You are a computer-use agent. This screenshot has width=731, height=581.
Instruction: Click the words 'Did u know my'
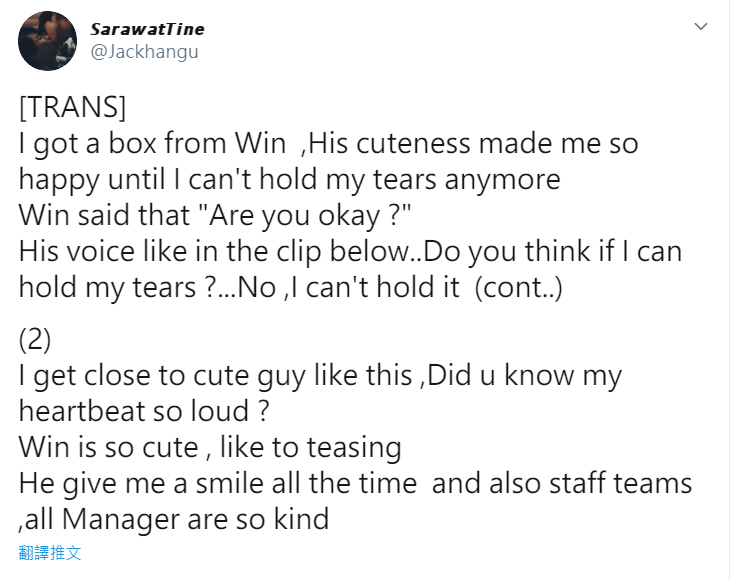tap(524, 375)
